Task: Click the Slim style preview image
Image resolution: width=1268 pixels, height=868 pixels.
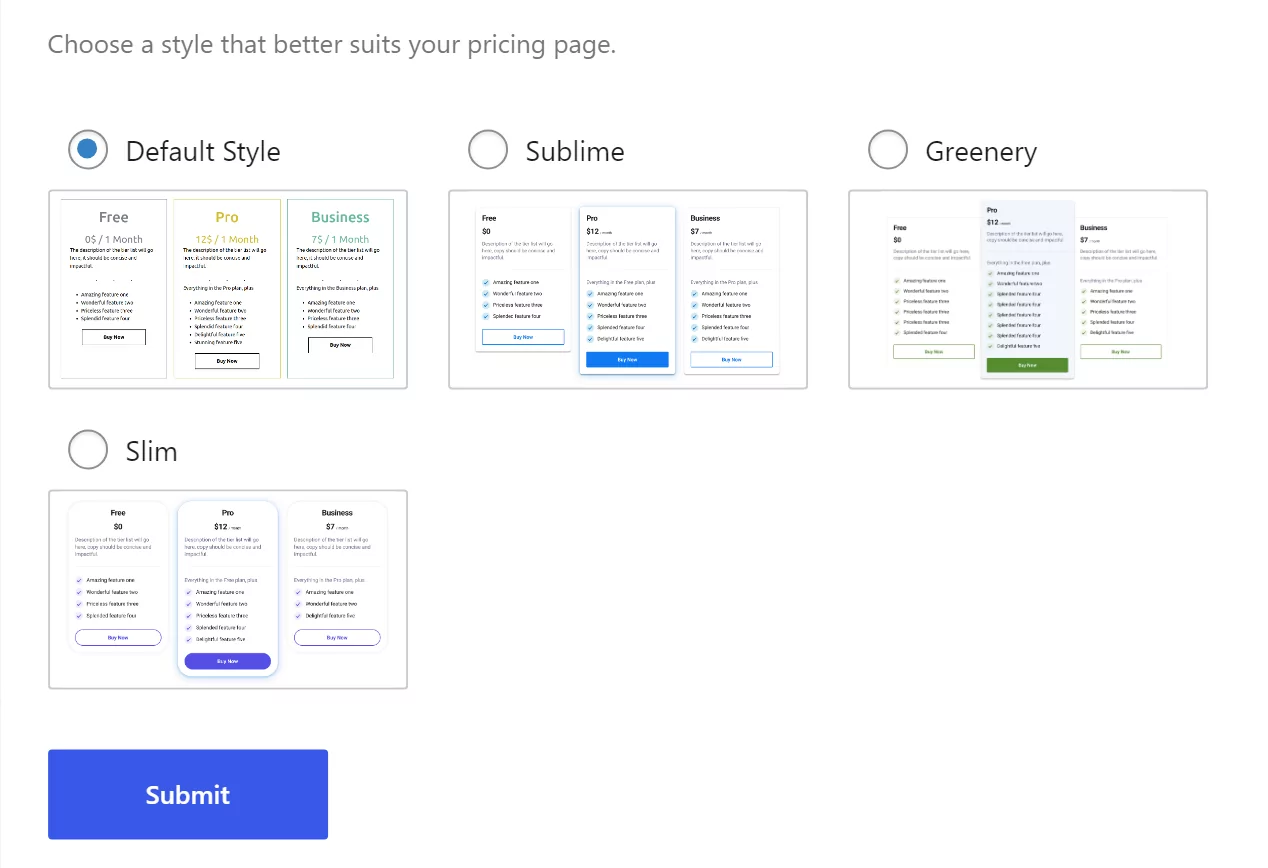Action: (x=228, y=589)
